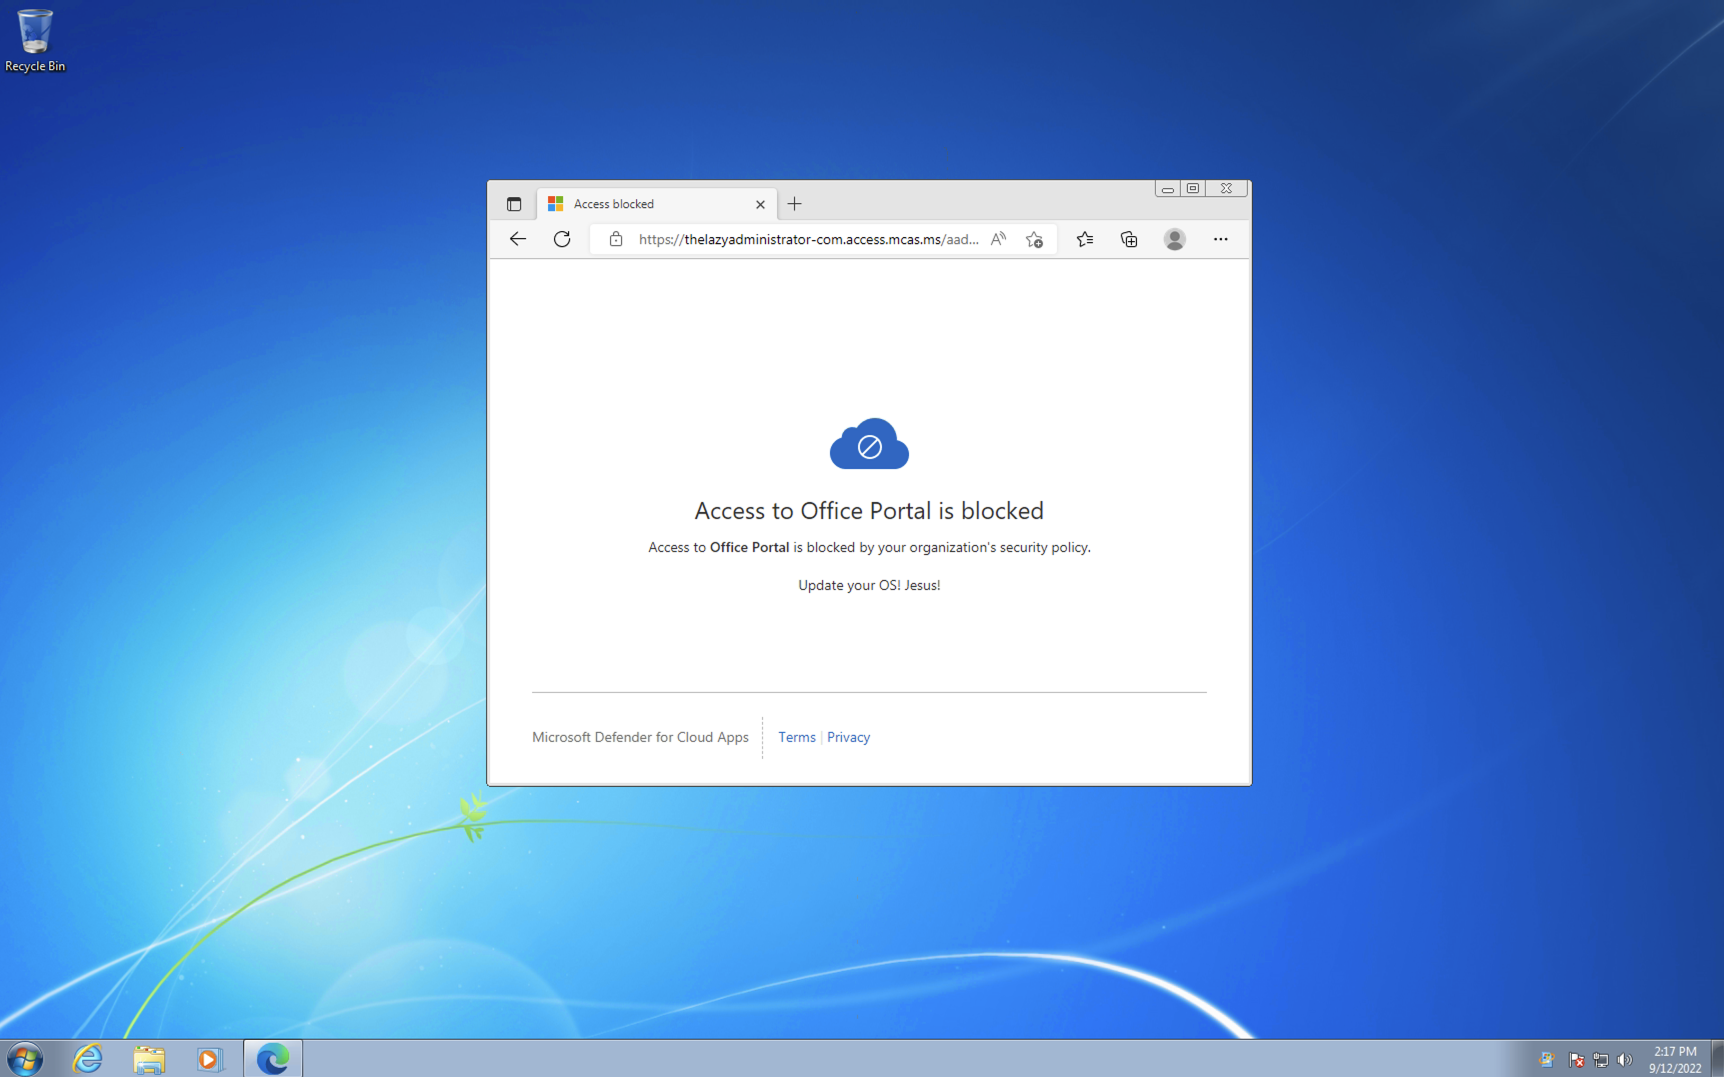This screenshot has width=1724, height=1077.
Task: Open Windows Explorer from taskbar
Action: pyautogui.click(x=149, y=1058)
